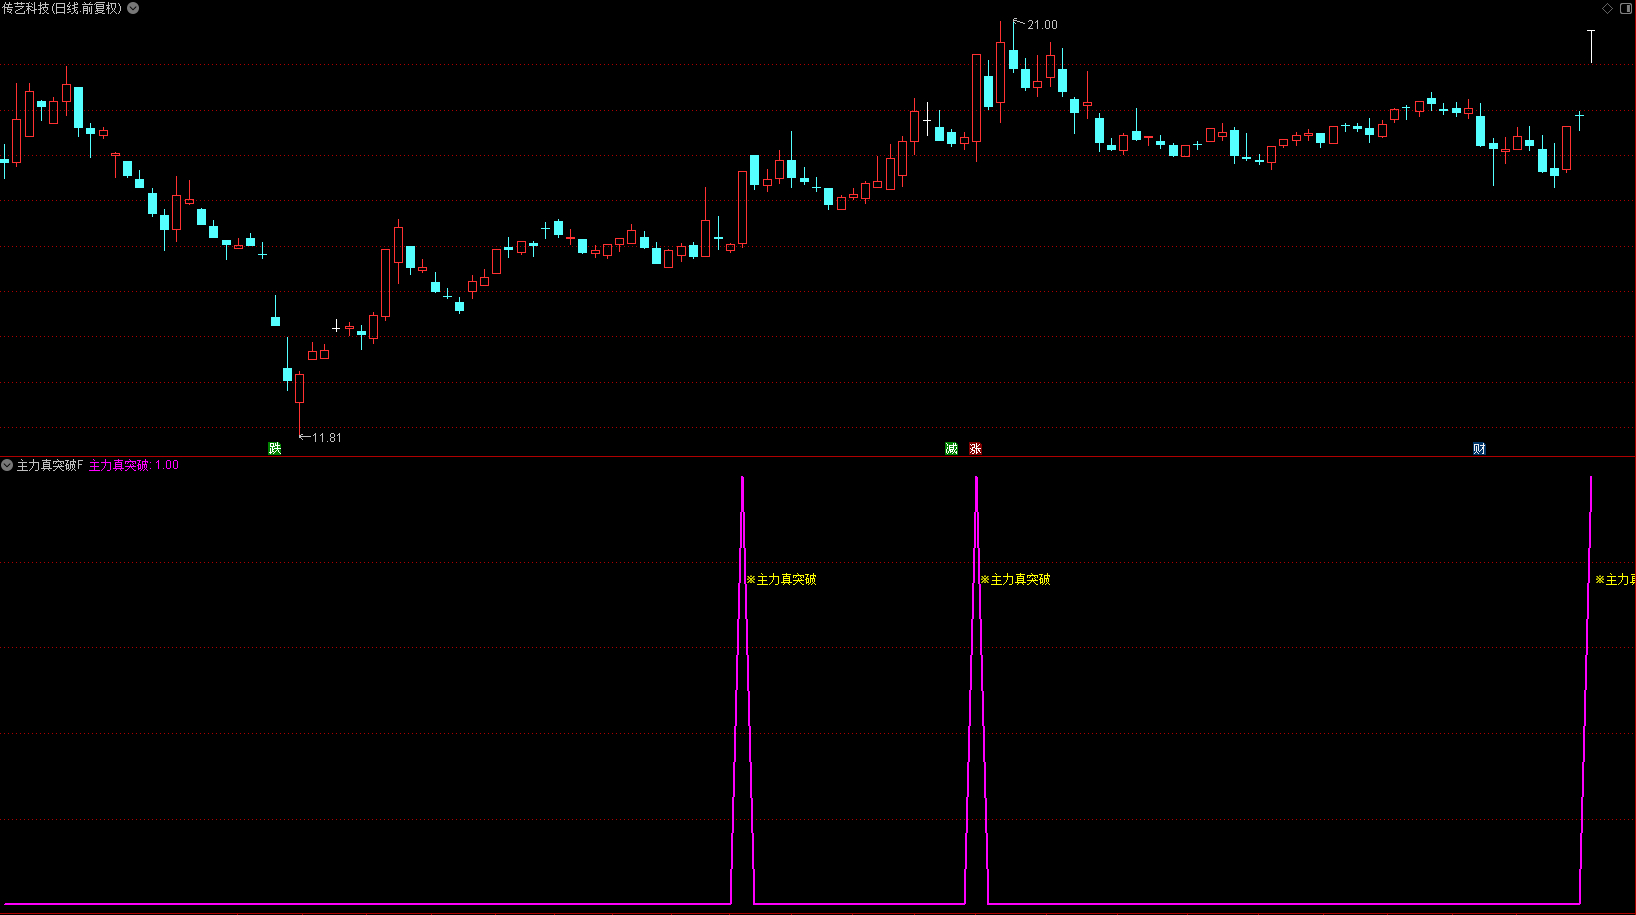Expand the 主力真突破F indicator menu arrow
1636x915 pixels.
click(x=7, y=465)
